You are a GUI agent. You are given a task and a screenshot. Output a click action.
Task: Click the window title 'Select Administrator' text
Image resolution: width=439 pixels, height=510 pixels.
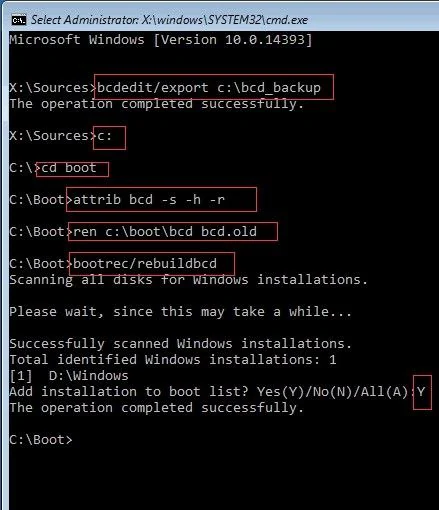84,20
